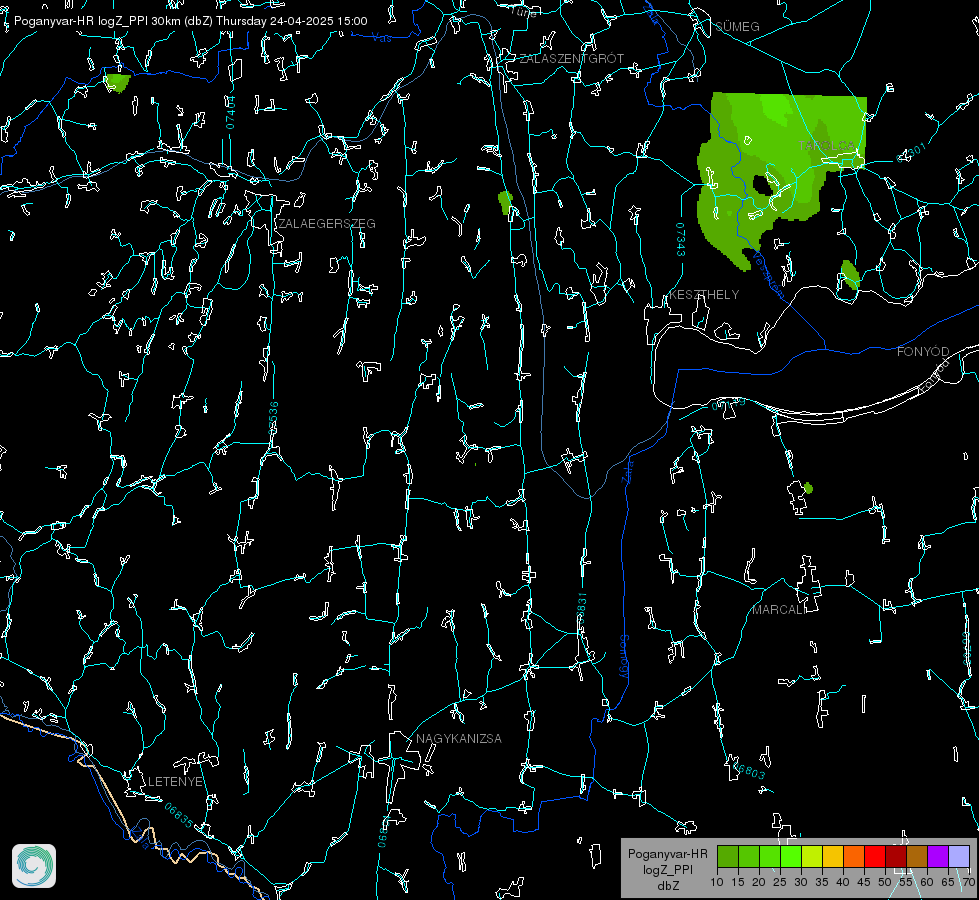Click the NAGYKANIZSA city label

tap(459, 739)
